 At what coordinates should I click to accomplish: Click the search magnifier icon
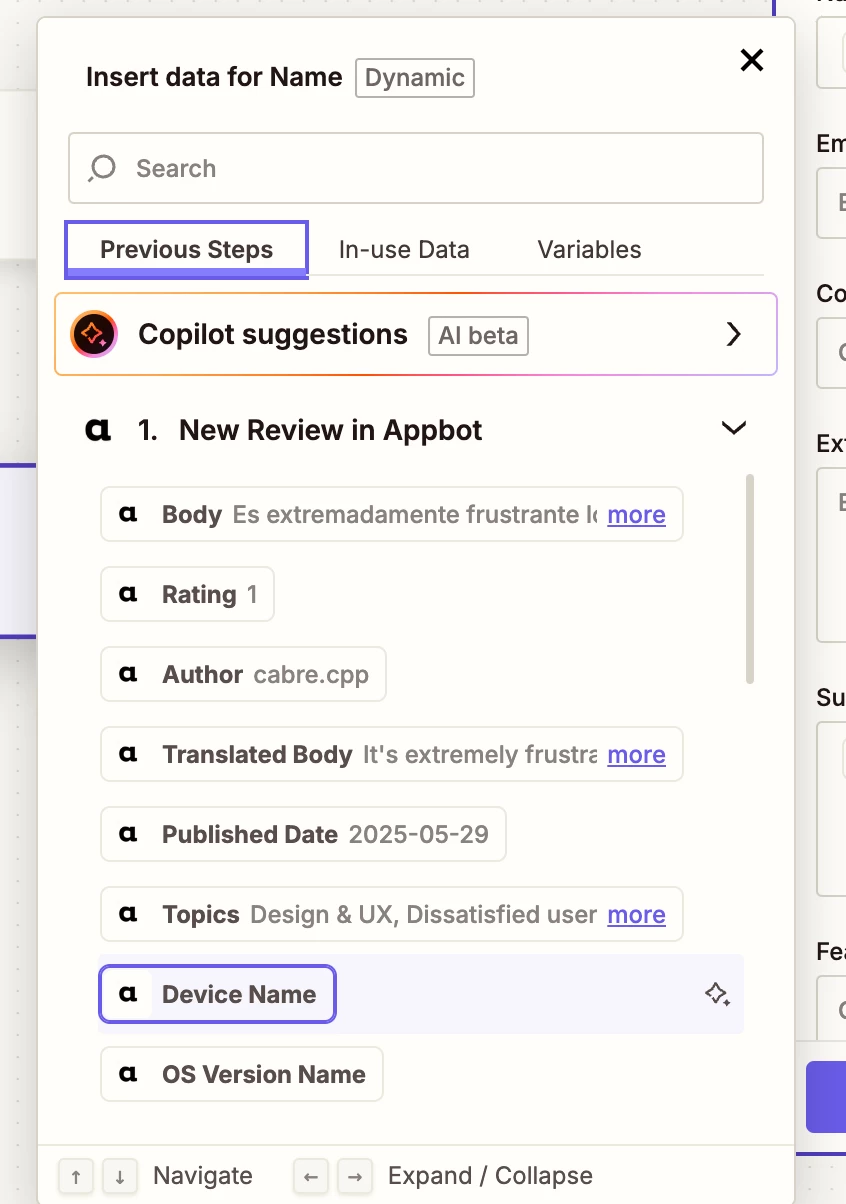102,168
